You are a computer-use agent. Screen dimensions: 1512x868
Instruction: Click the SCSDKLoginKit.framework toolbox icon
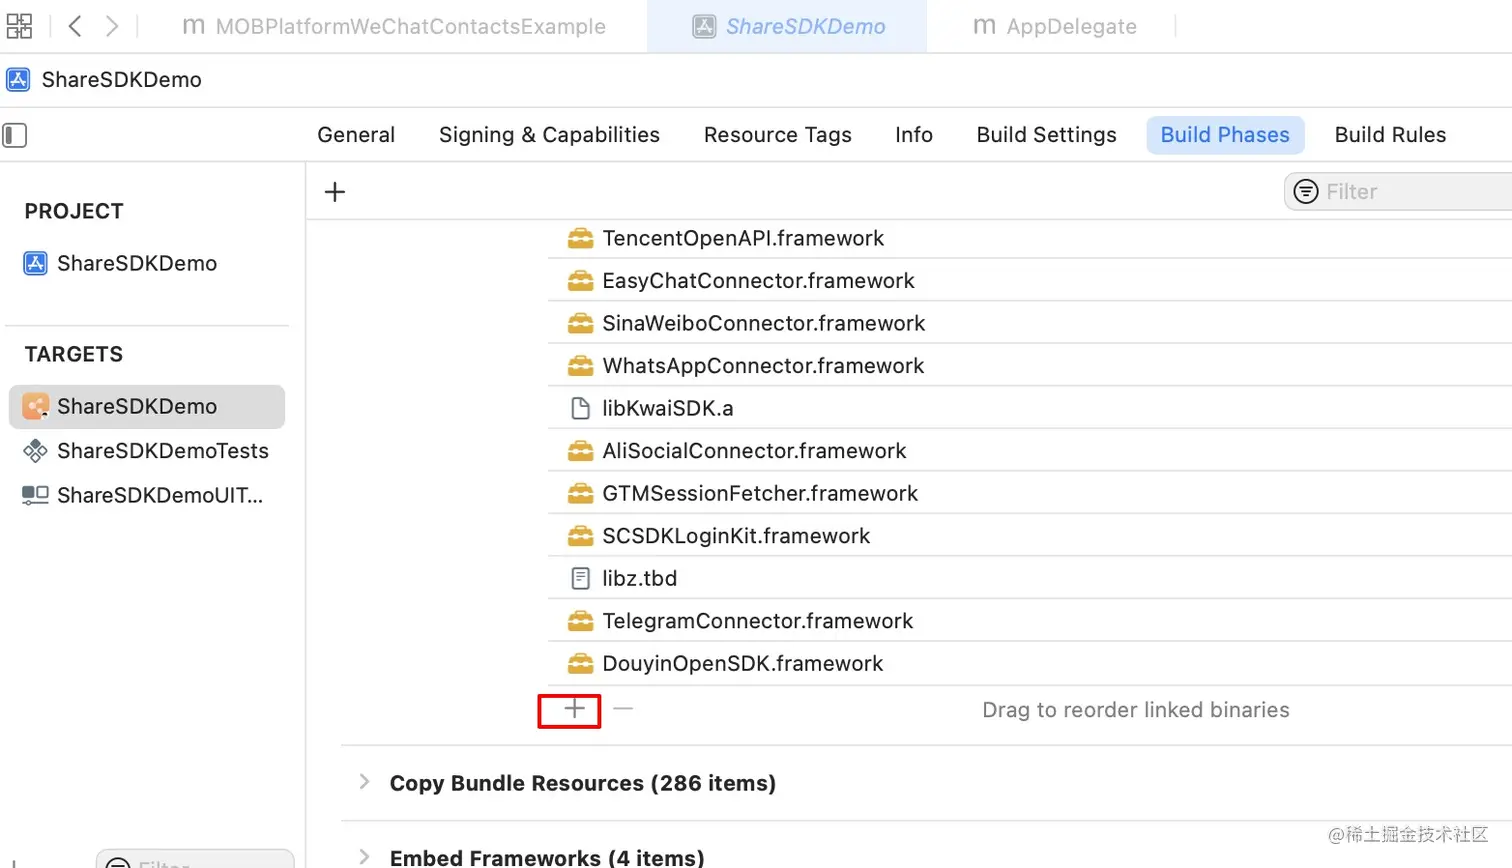(x=580, y=536)
